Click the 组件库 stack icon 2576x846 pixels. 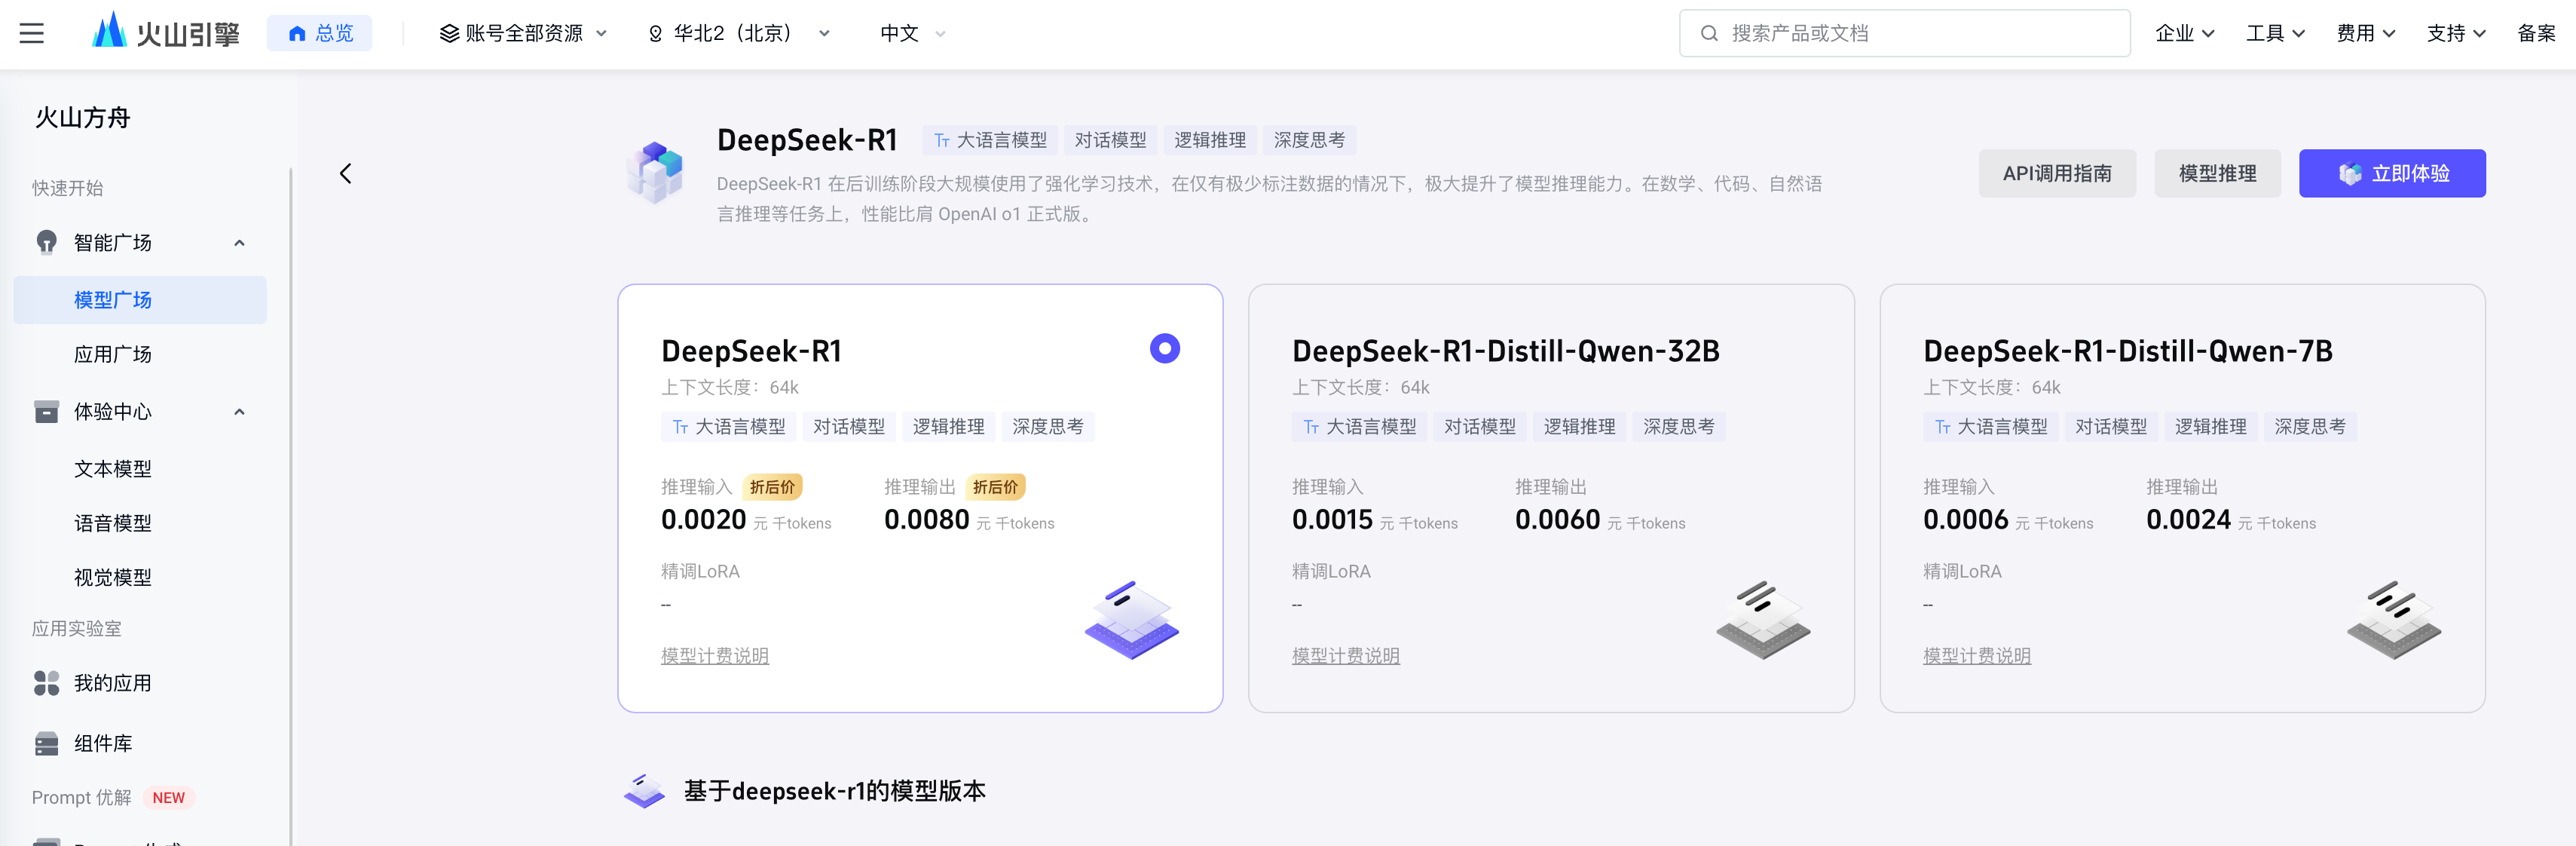[x=46, y=743]
